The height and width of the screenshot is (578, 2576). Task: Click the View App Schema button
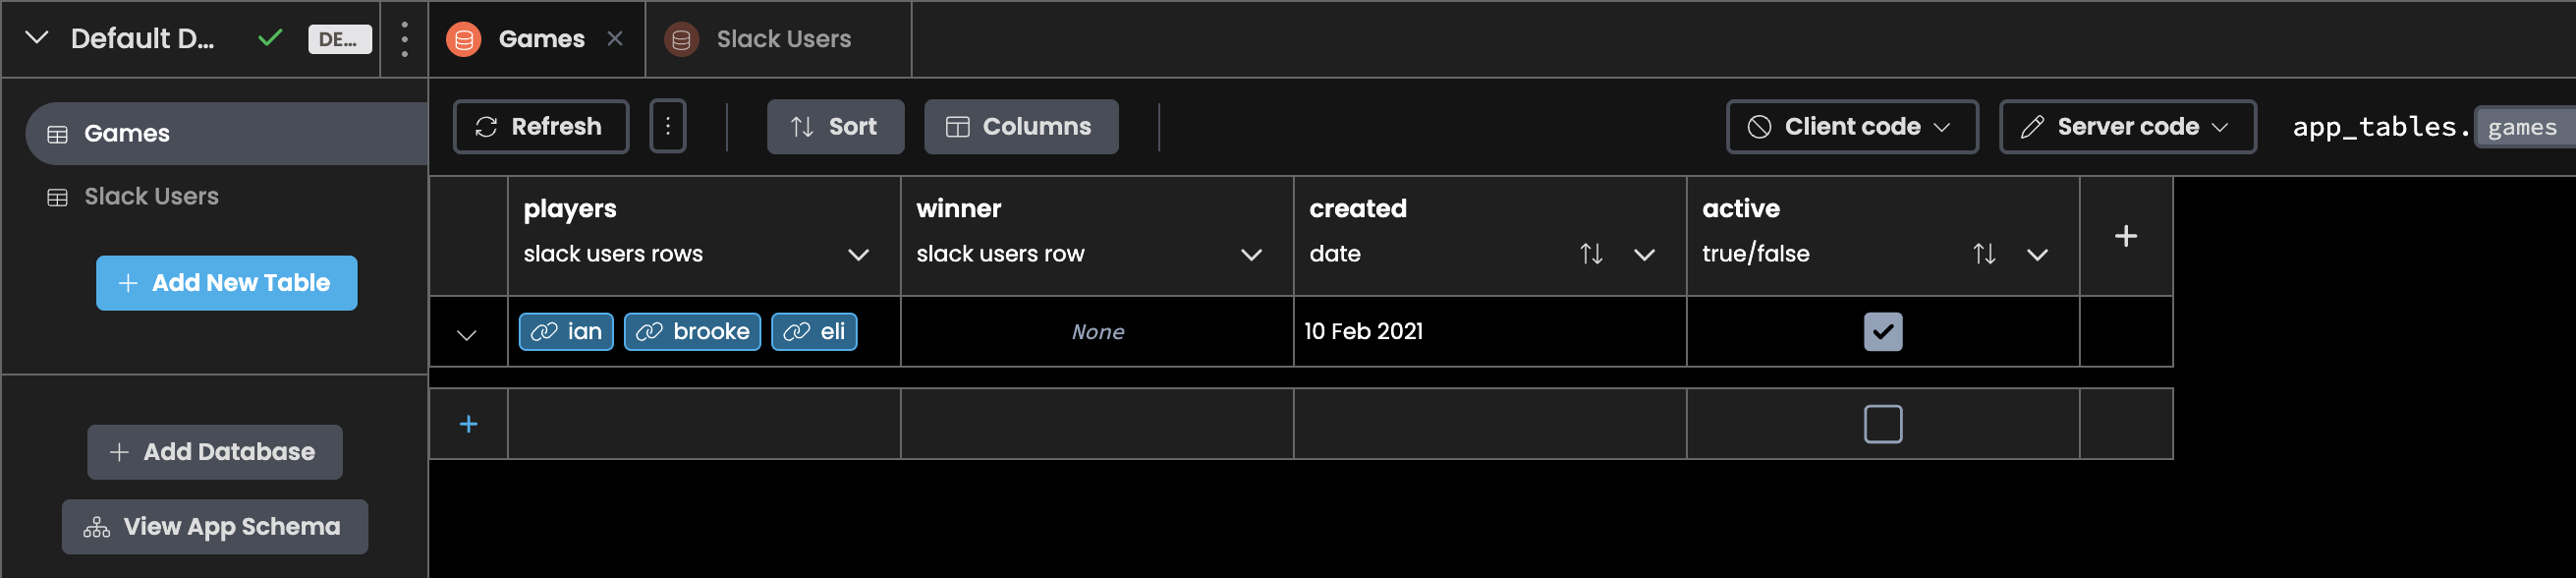coord(215,527)
